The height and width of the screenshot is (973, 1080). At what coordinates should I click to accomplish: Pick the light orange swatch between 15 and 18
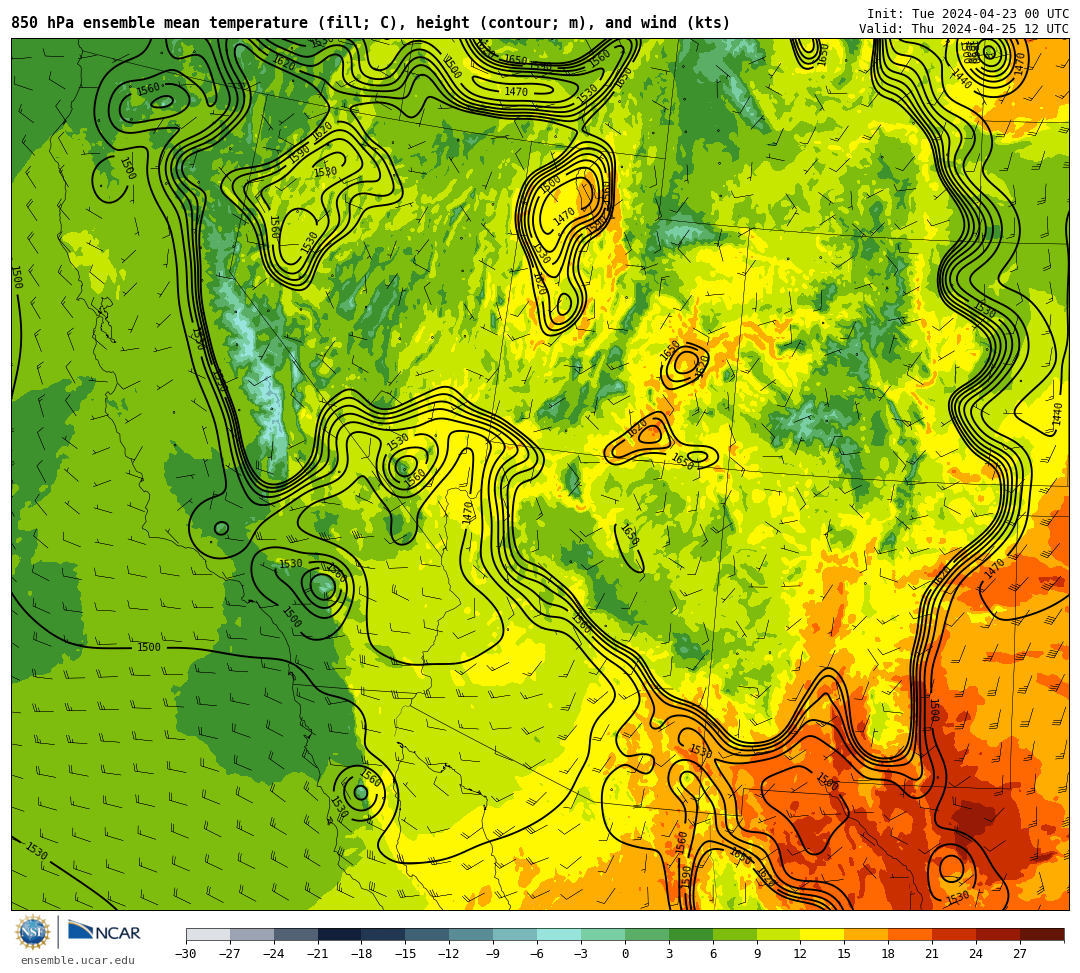(866, 934)
